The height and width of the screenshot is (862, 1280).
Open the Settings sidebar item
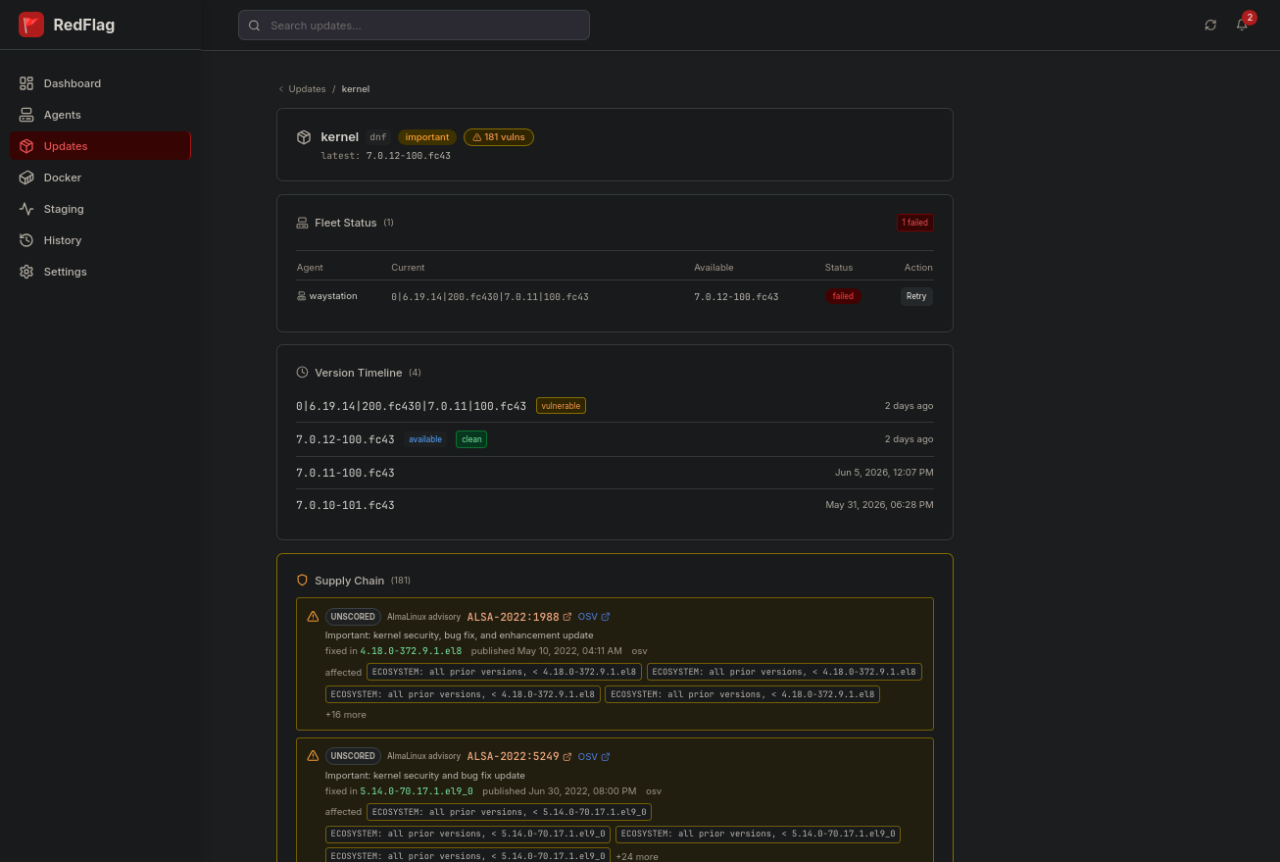coord(100,272)
